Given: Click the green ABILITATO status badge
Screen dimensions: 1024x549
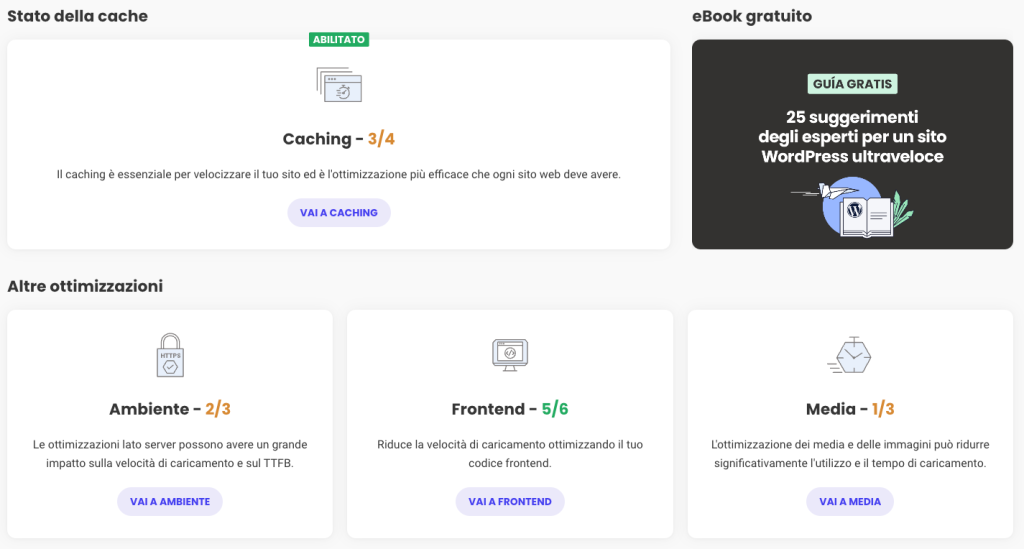Looking at the screenshot, I should coord(339,40).
